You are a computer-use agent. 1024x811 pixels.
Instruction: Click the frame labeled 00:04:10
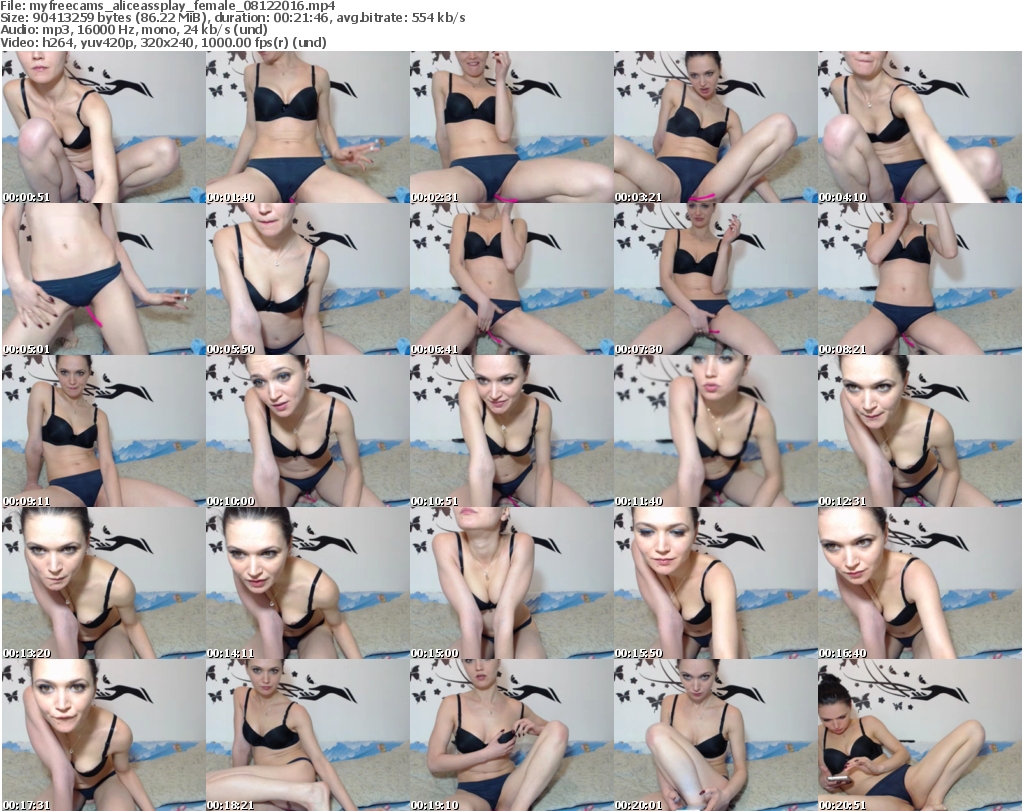919,127
